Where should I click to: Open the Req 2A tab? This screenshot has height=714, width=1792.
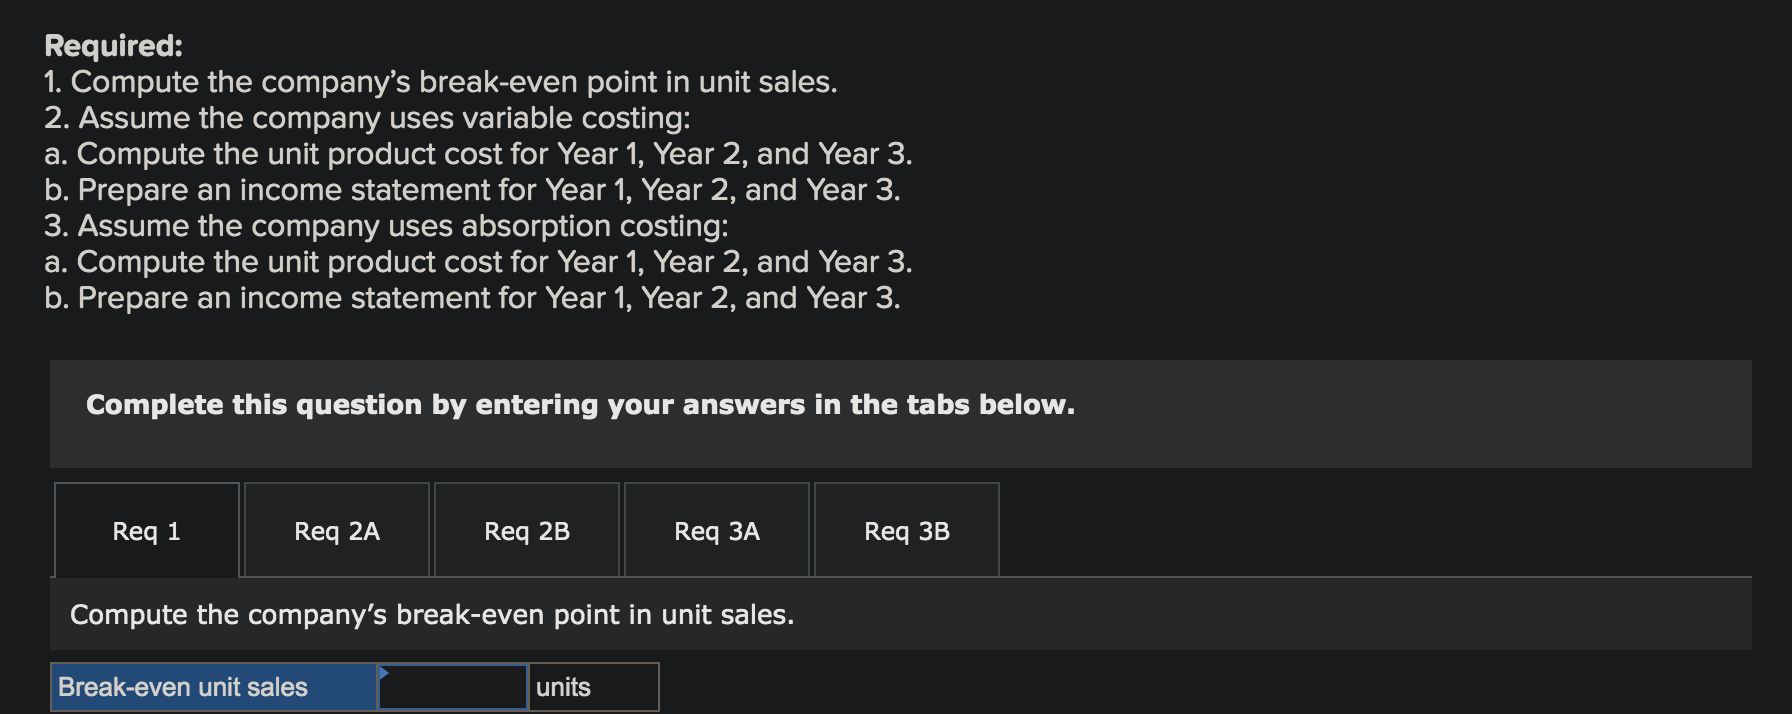(336, 530)
